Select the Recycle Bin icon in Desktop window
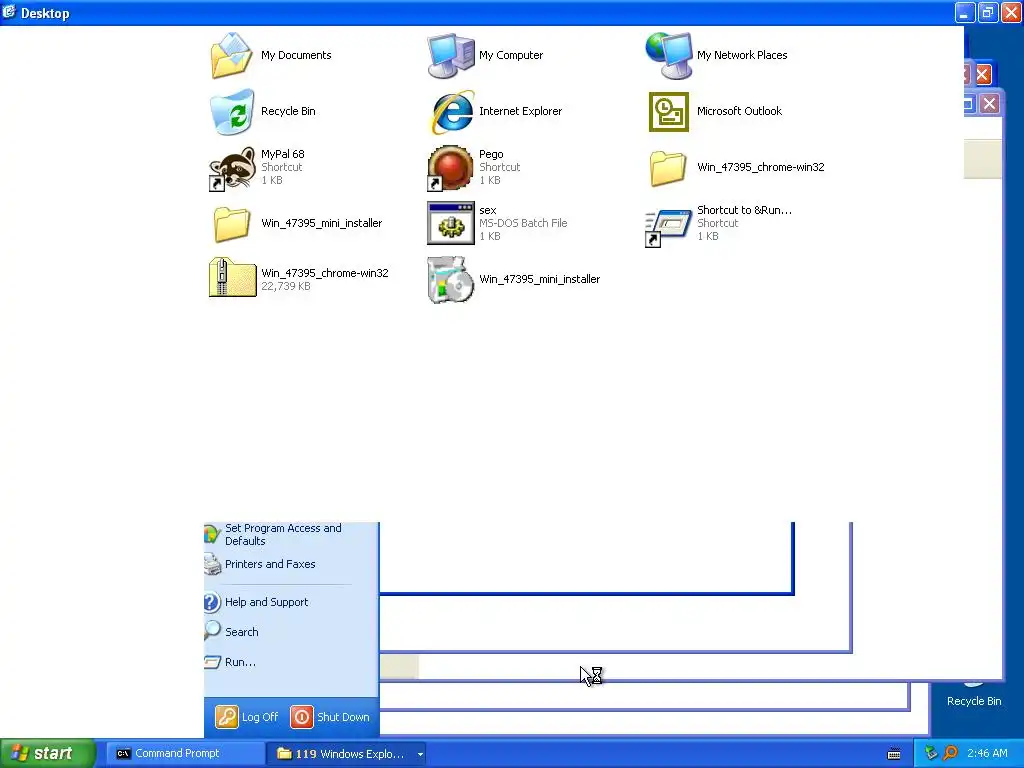 pyautogui.click(x=232, y=112)
